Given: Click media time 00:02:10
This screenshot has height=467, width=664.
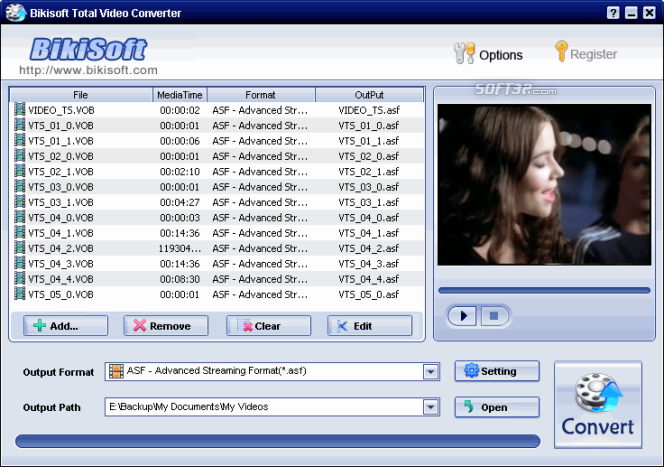Looking at the screenshot, I should click(180, 172).
